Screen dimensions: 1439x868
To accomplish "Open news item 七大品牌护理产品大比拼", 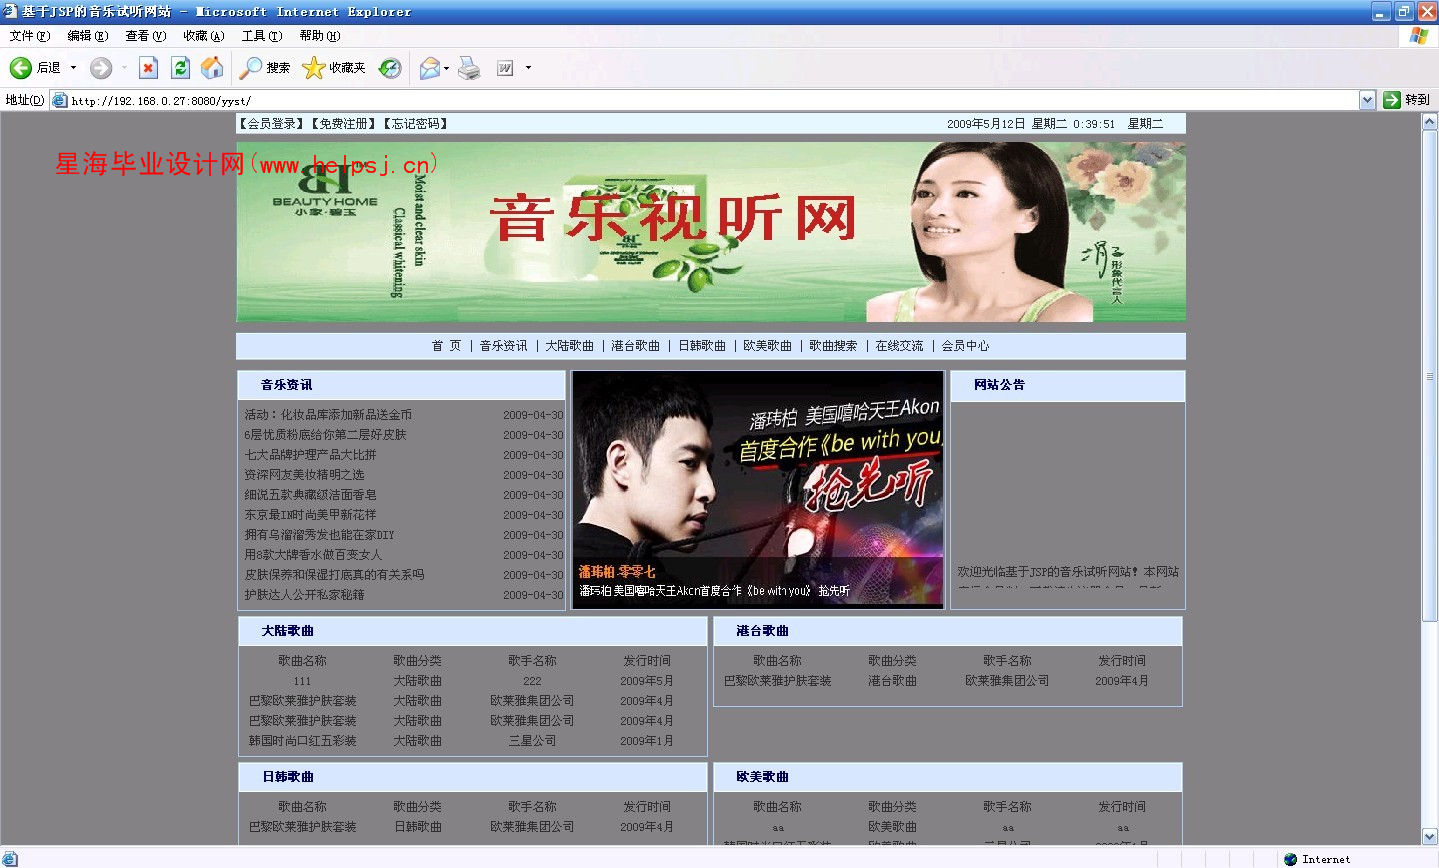I will [310, 455].
